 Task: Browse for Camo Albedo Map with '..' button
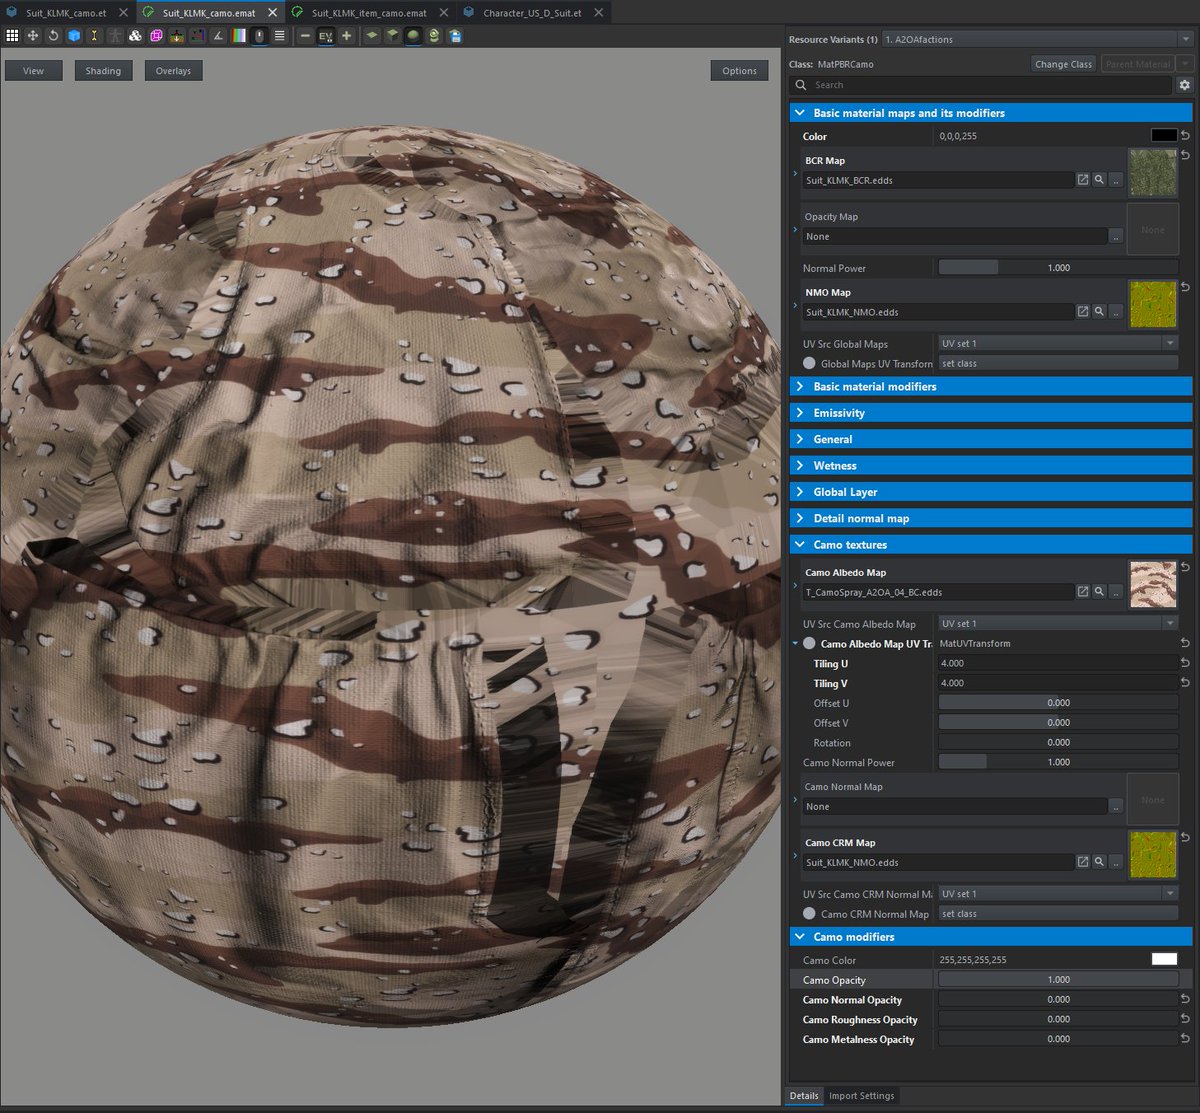point(1116,592)
